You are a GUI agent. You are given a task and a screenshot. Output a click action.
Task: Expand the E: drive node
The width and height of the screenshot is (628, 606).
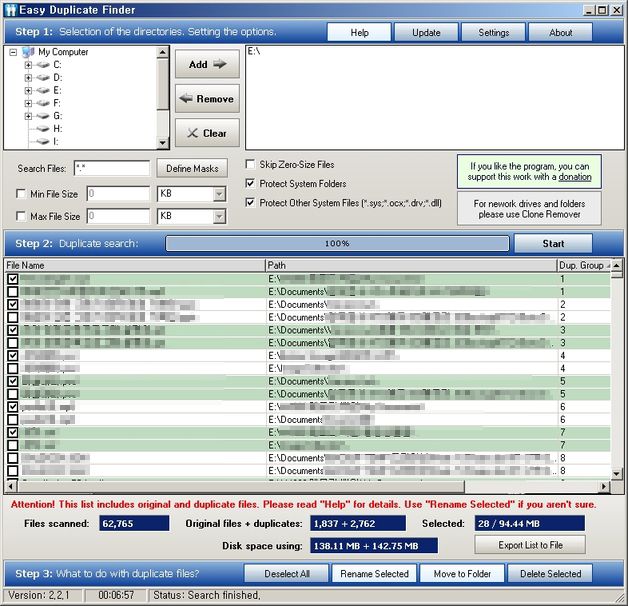click(x=28, y=91)
